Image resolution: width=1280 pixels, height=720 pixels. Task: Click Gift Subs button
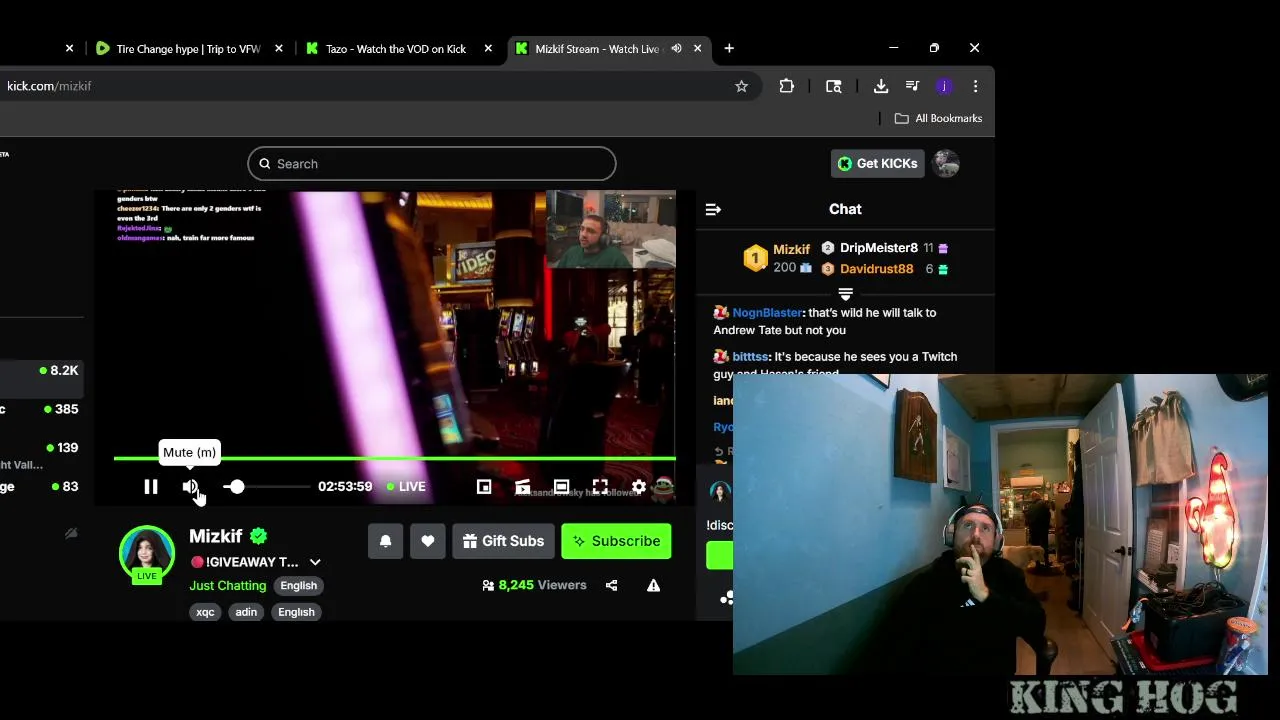503,541
